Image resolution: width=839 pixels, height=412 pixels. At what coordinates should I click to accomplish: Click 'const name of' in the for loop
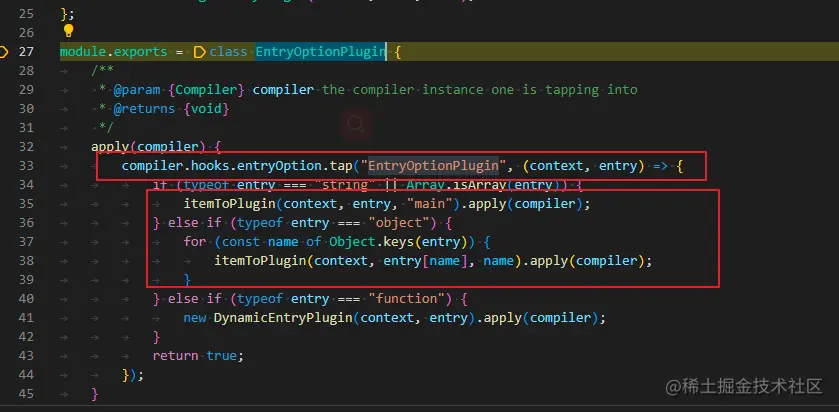click(x=271, y=242)
